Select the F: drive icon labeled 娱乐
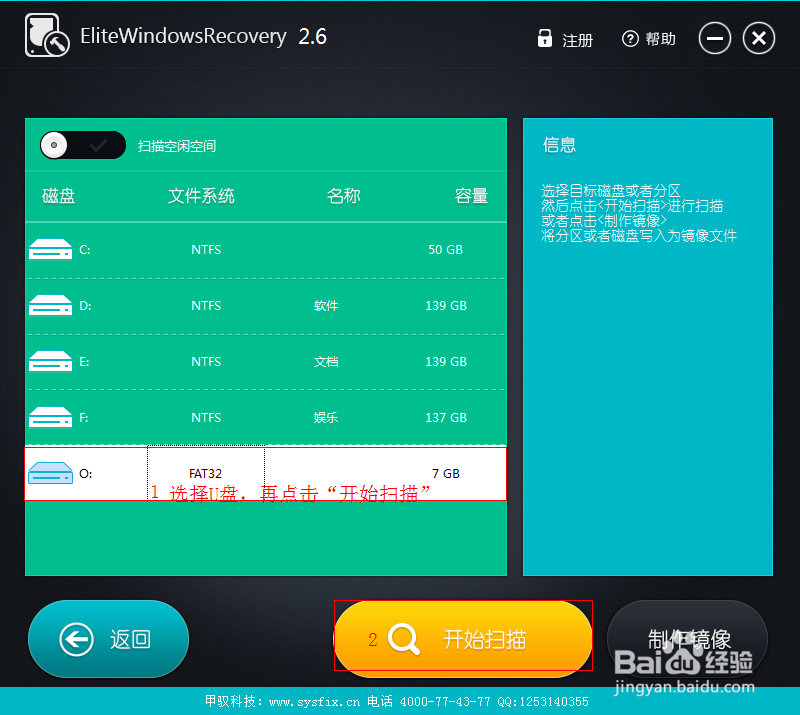The height and width of the screenshot is (715, 800). pyautogui.click(x=50, y=417)
